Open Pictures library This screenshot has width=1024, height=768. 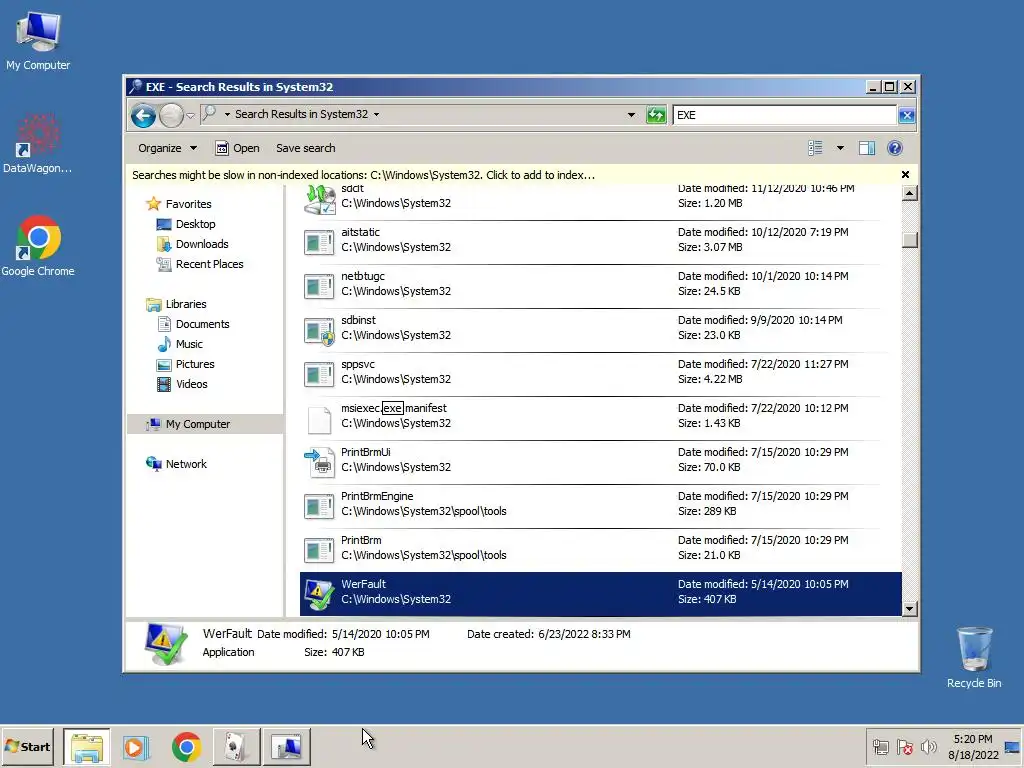(x=195, y=364)
